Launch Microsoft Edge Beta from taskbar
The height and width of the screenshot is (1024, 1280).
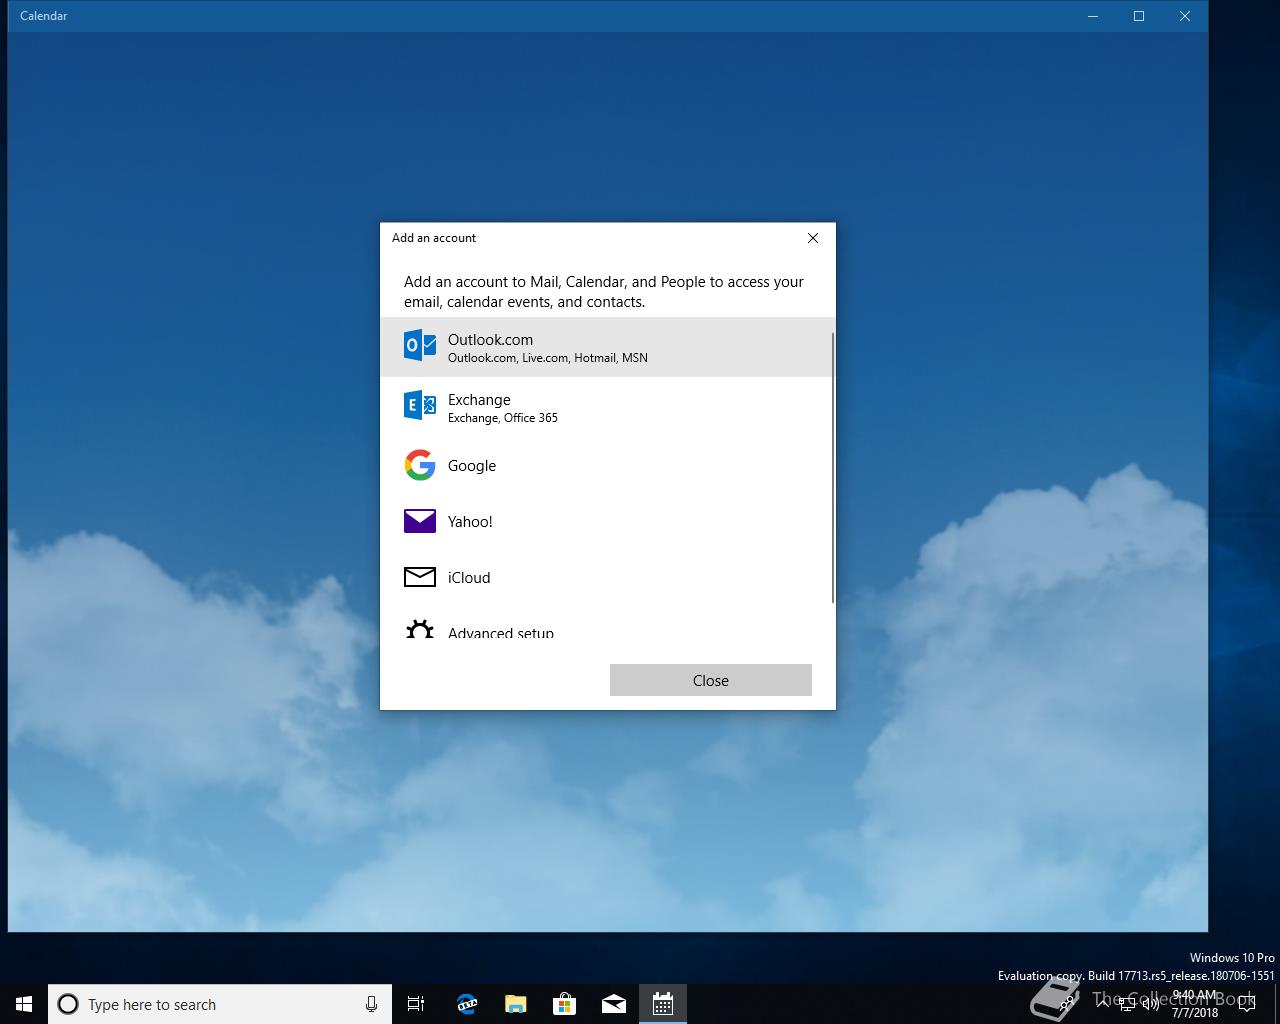(467, 1004)
